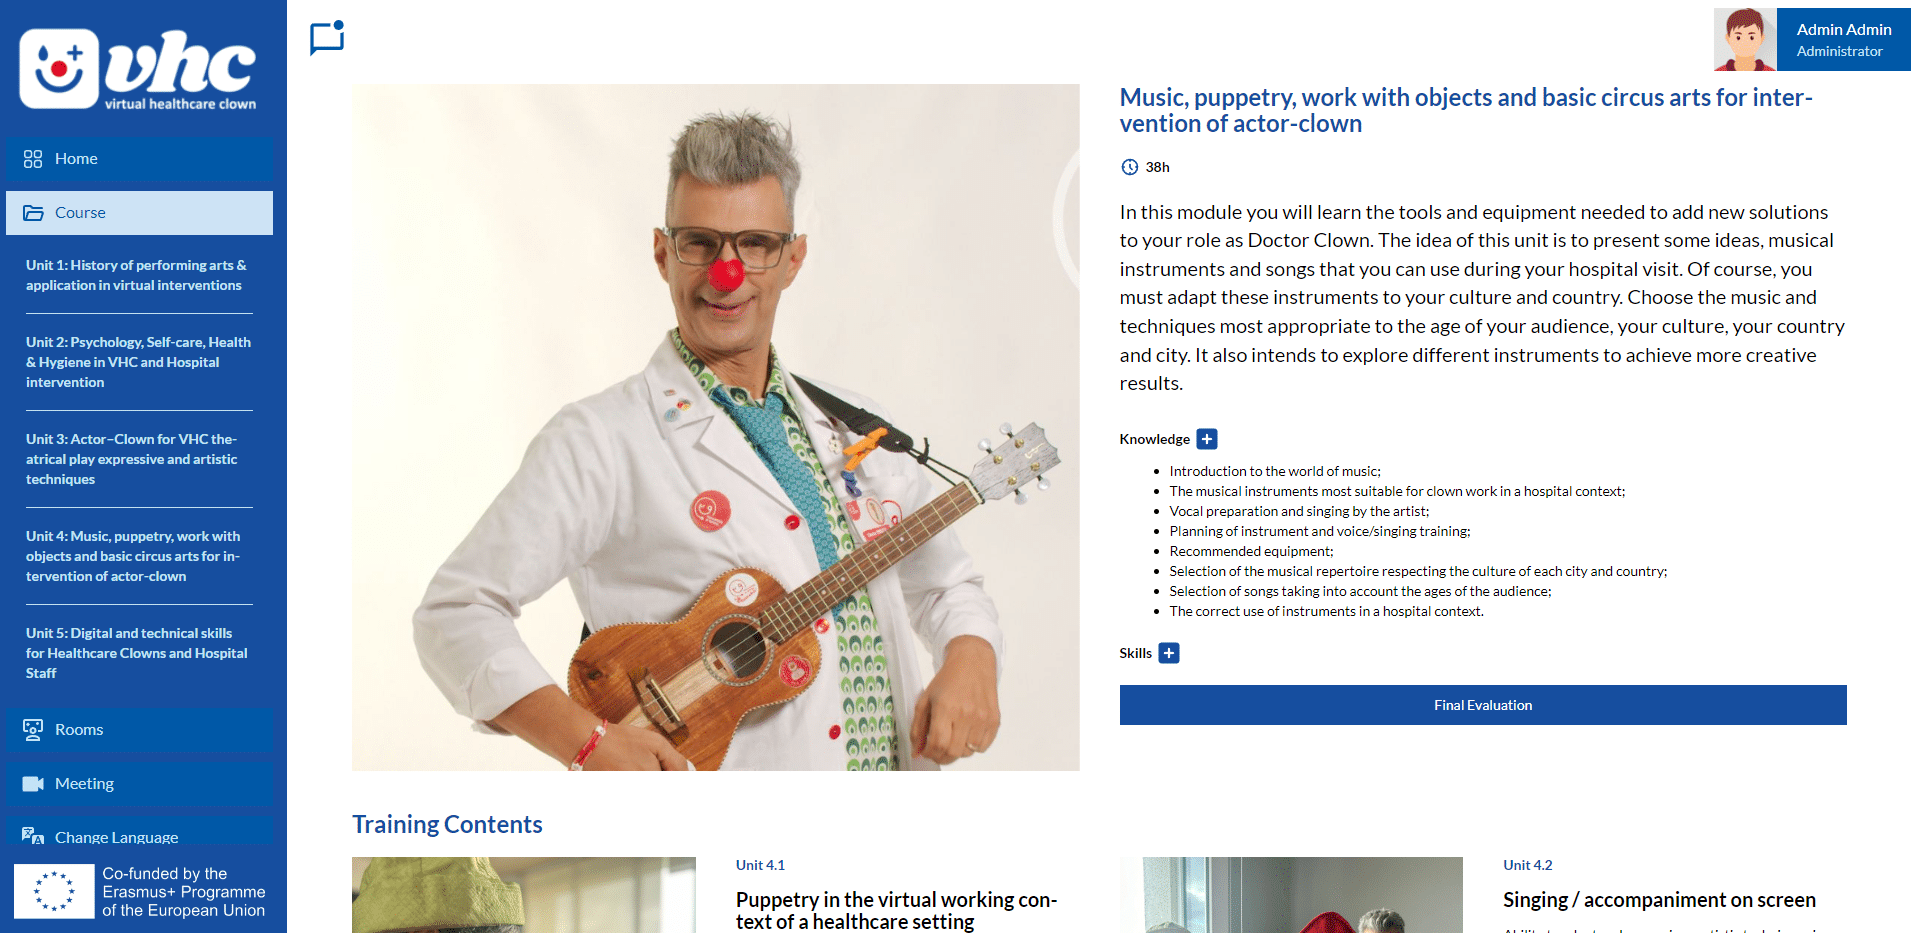Image resolution: width=1911 pixels, height=933 pixels.
Task: Click the clown with ukulele course image
Action: click(x=716, y=427)
